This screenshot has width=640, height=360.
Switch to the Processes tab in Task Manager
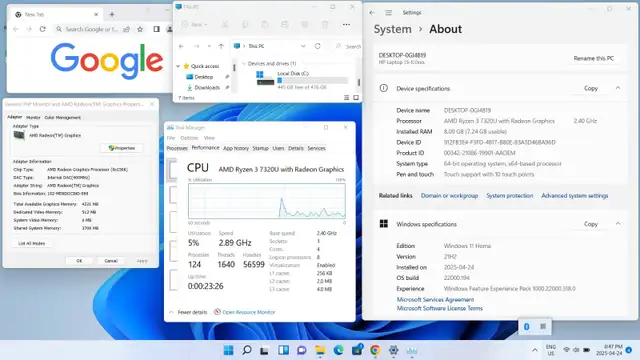(x=177, y=148)
